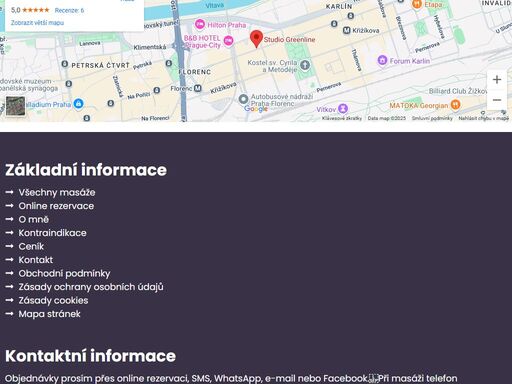This screenshot has width=512, height=384.
Task: Open Kontraindikace in the footer
Action: tap(52, 233)
